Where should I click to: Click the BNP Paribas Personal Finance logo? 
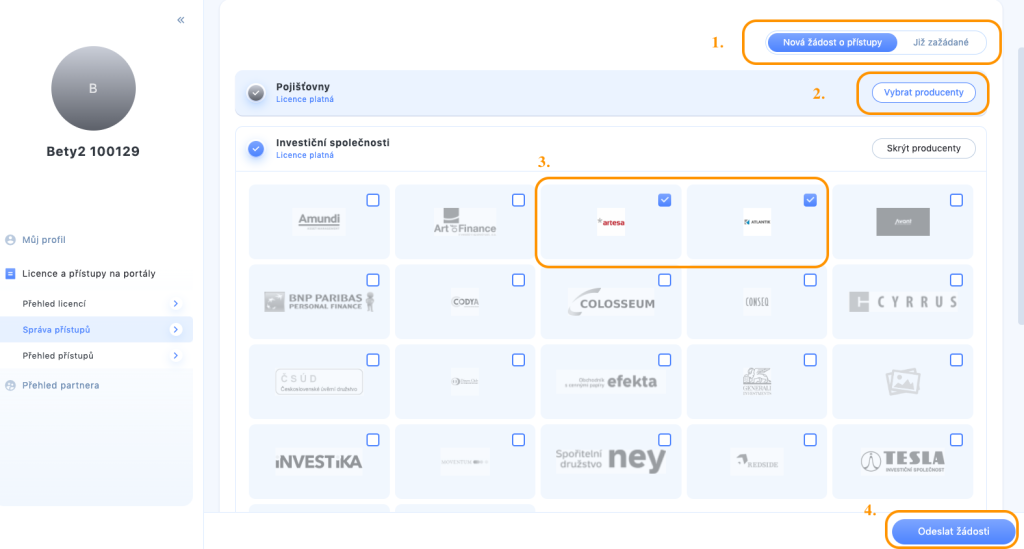tap(319, 302)
